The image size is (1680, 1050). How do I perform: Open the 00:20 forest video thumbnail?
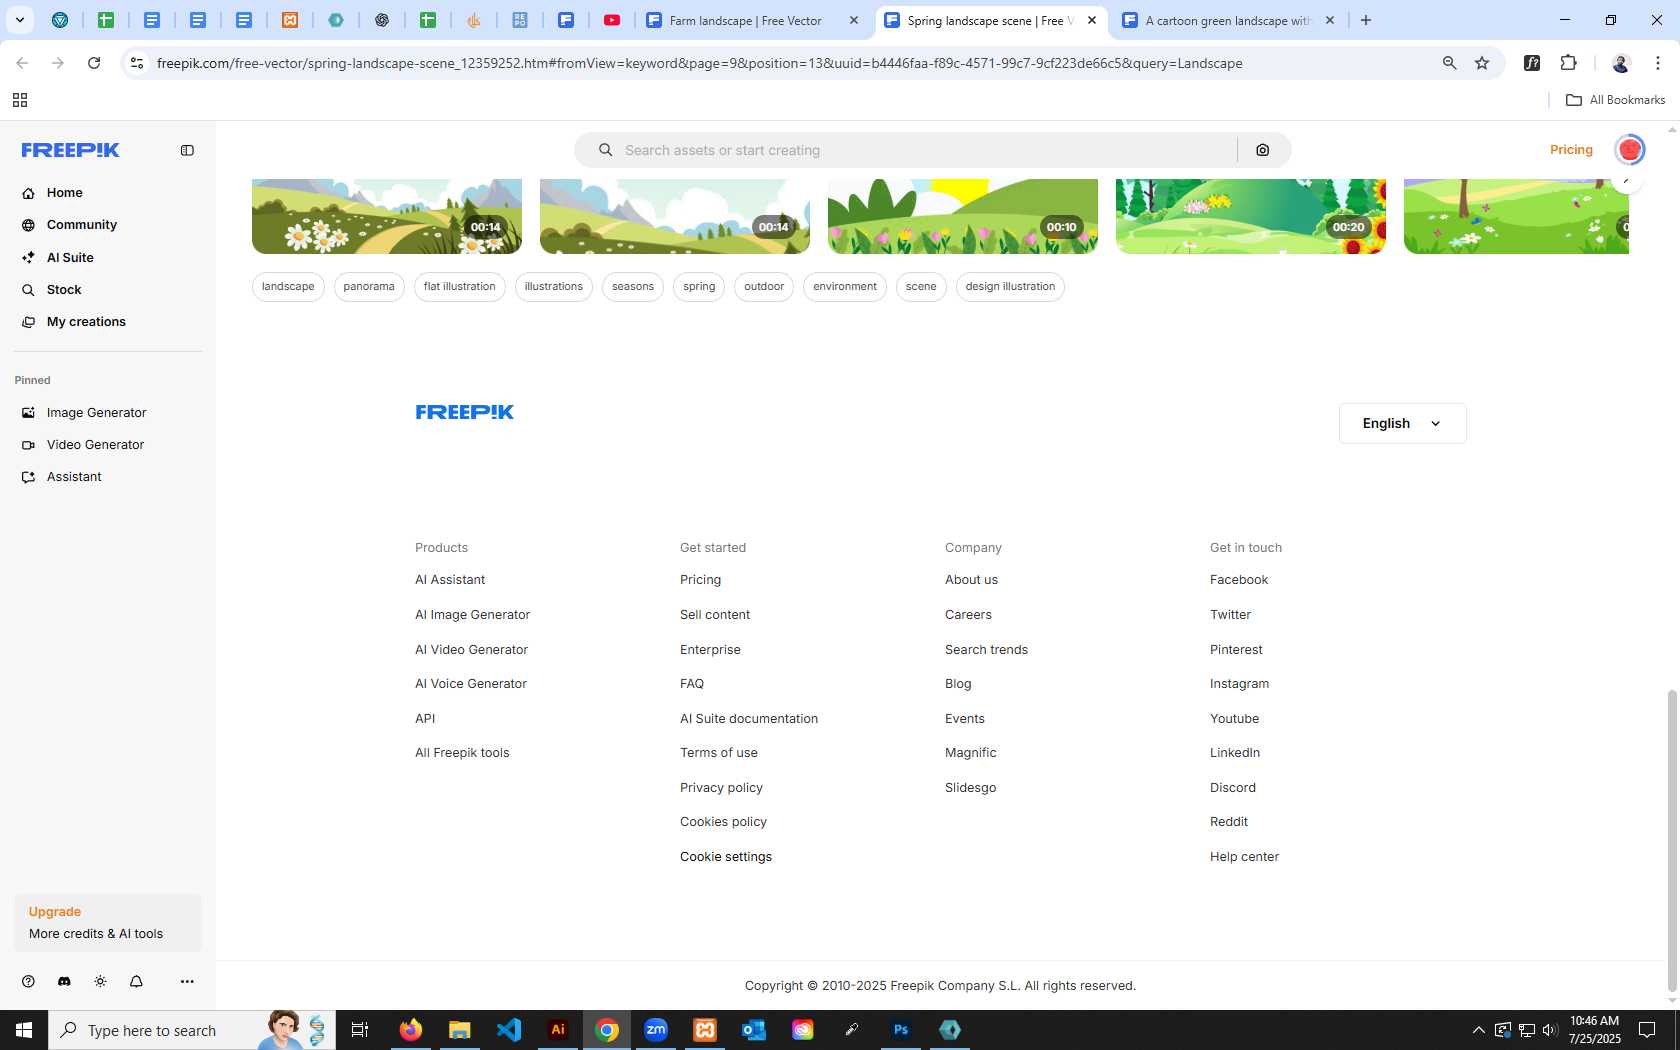1251,216
